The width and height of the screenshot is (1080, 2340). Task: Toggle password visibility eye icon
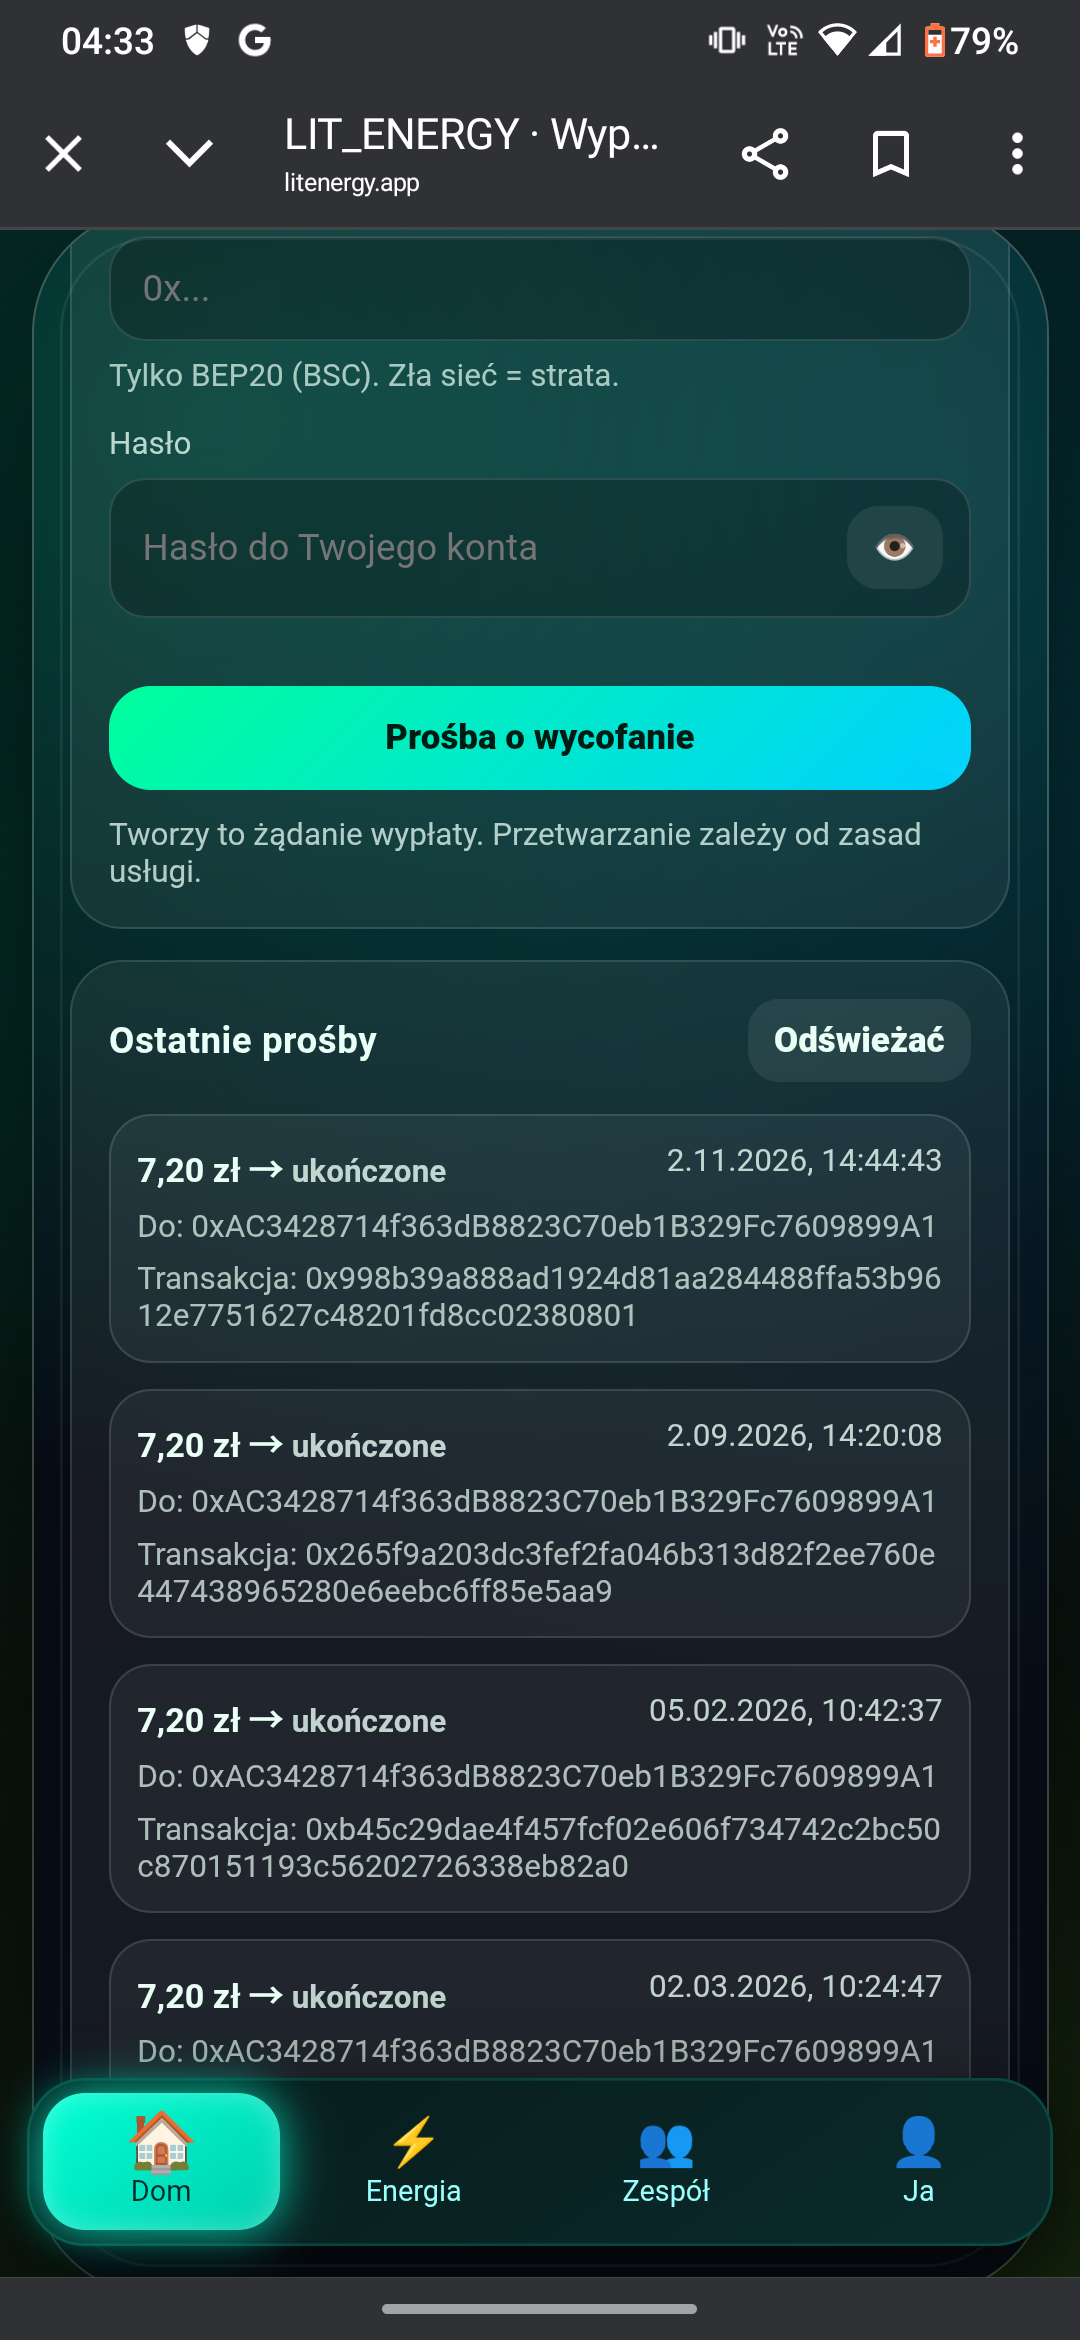pos(894,547)
